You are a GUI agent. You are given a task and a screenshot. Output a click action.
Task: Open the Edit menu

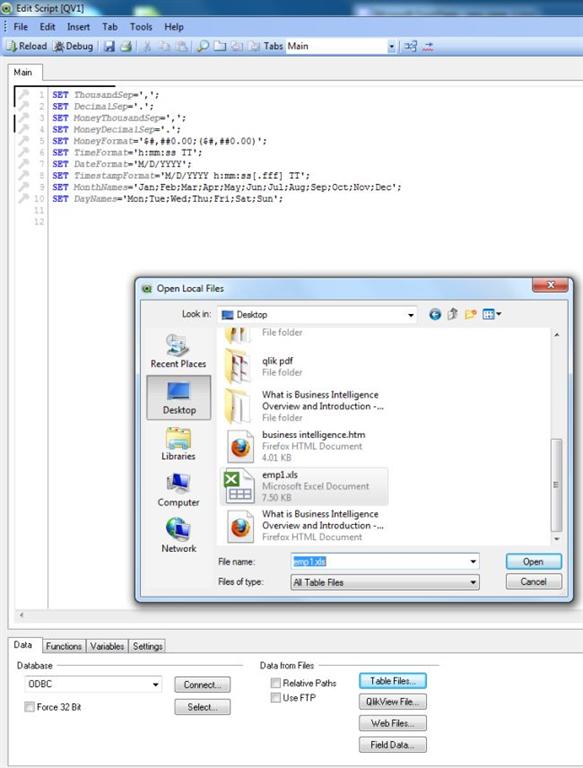tap(47, 27)
